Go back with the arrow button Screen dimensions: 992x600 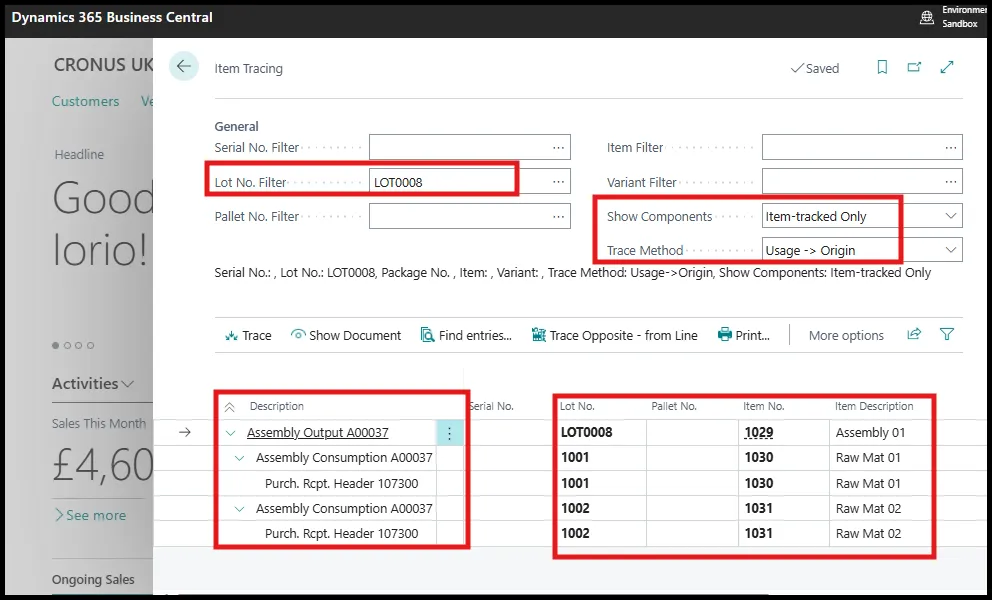[183, 66]
